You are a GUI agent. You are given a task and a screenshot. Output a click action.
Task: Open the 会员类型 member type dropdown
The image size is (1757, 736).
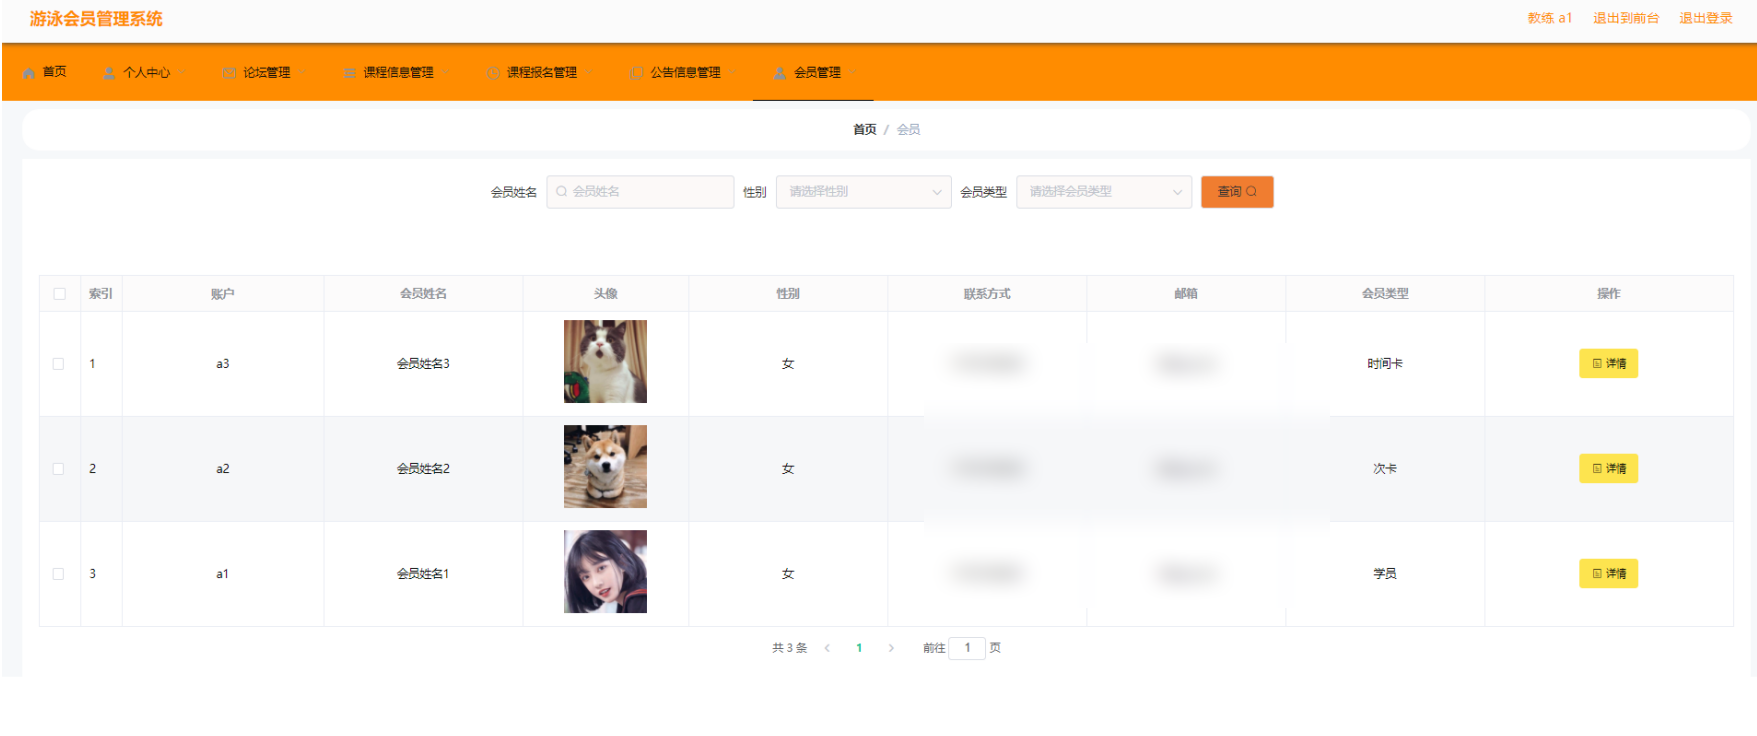click(x=1104, y=192)
